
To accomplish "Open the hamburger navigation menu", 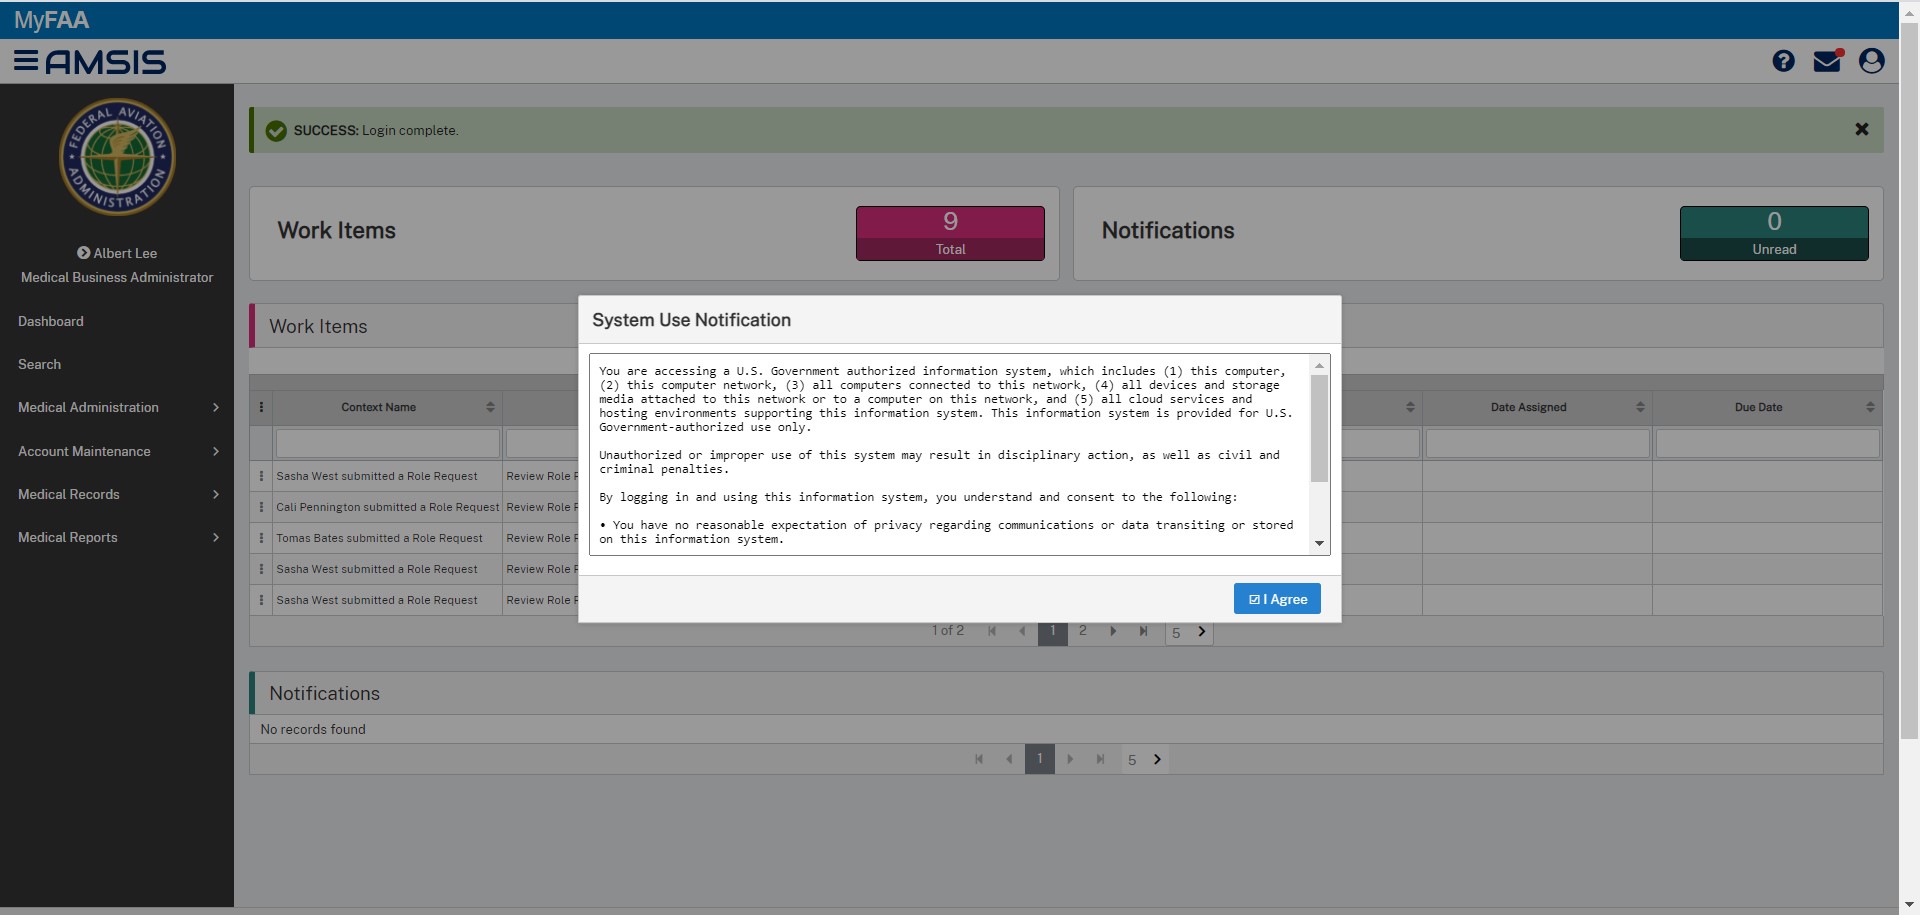I will click(x=26, y=61).
